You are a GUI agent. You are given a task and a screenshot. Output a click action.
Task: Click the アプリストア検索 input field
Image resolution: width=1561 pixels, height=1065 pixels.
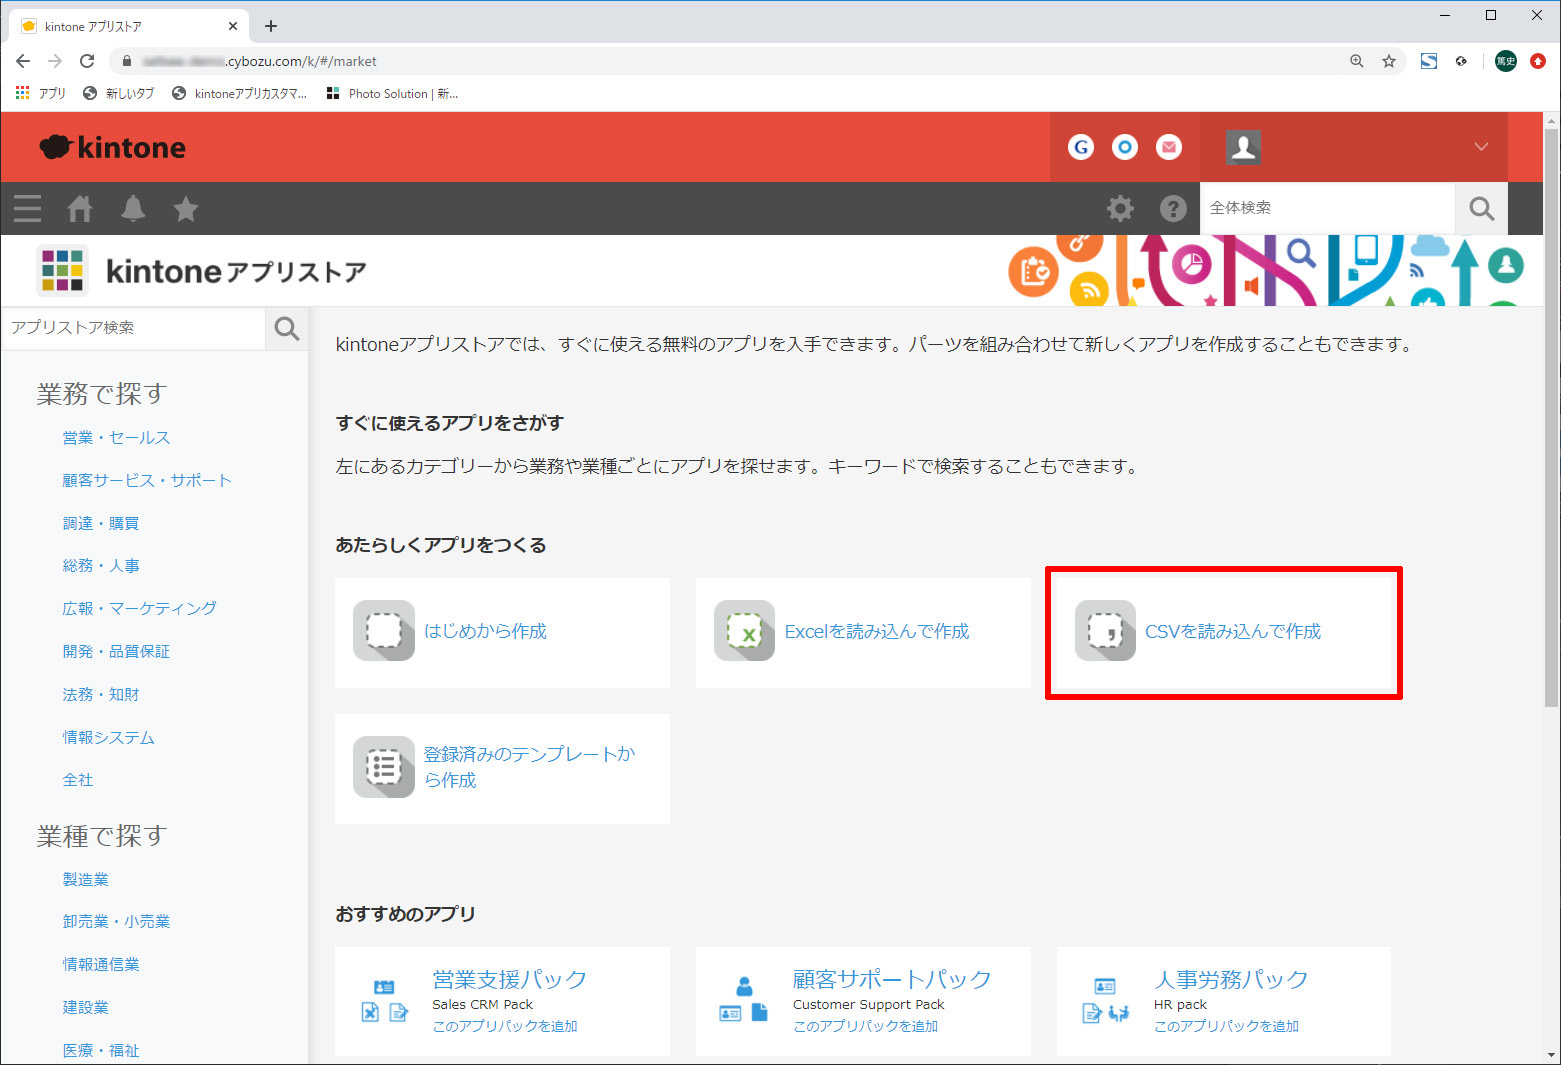coord(133,328)
